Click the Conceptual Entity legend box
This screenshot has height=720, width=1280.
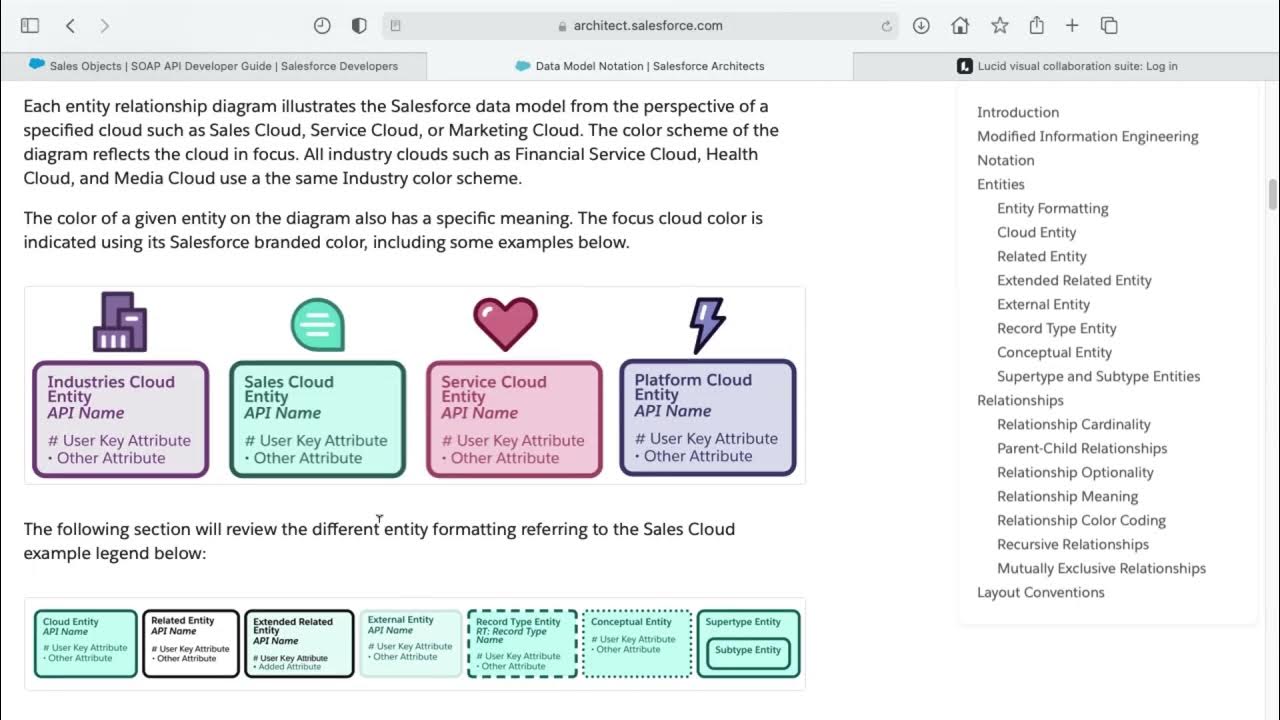click(637, 643)
